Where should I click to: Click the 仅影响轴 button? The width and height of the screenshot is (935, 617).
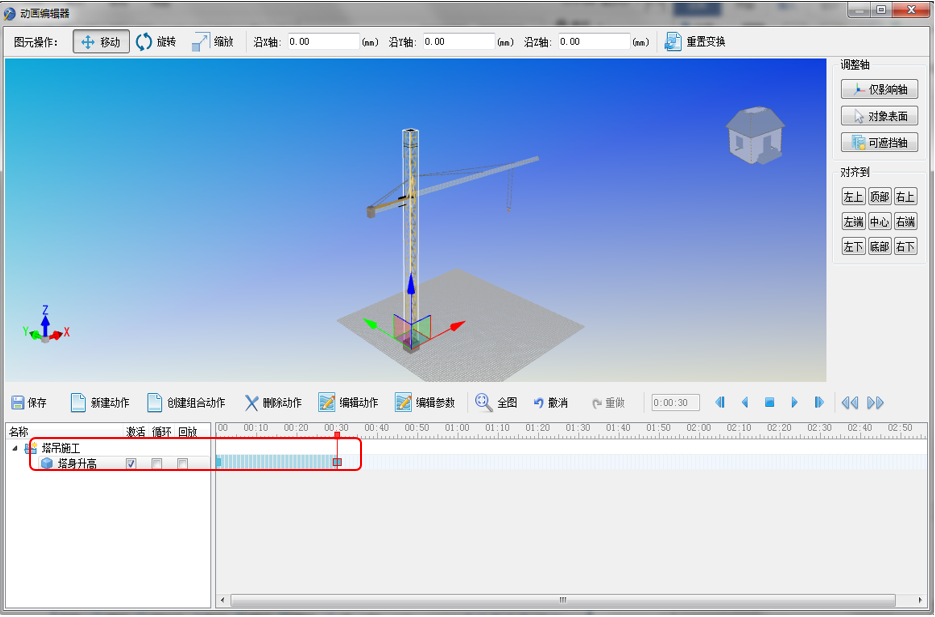(879, 89)
